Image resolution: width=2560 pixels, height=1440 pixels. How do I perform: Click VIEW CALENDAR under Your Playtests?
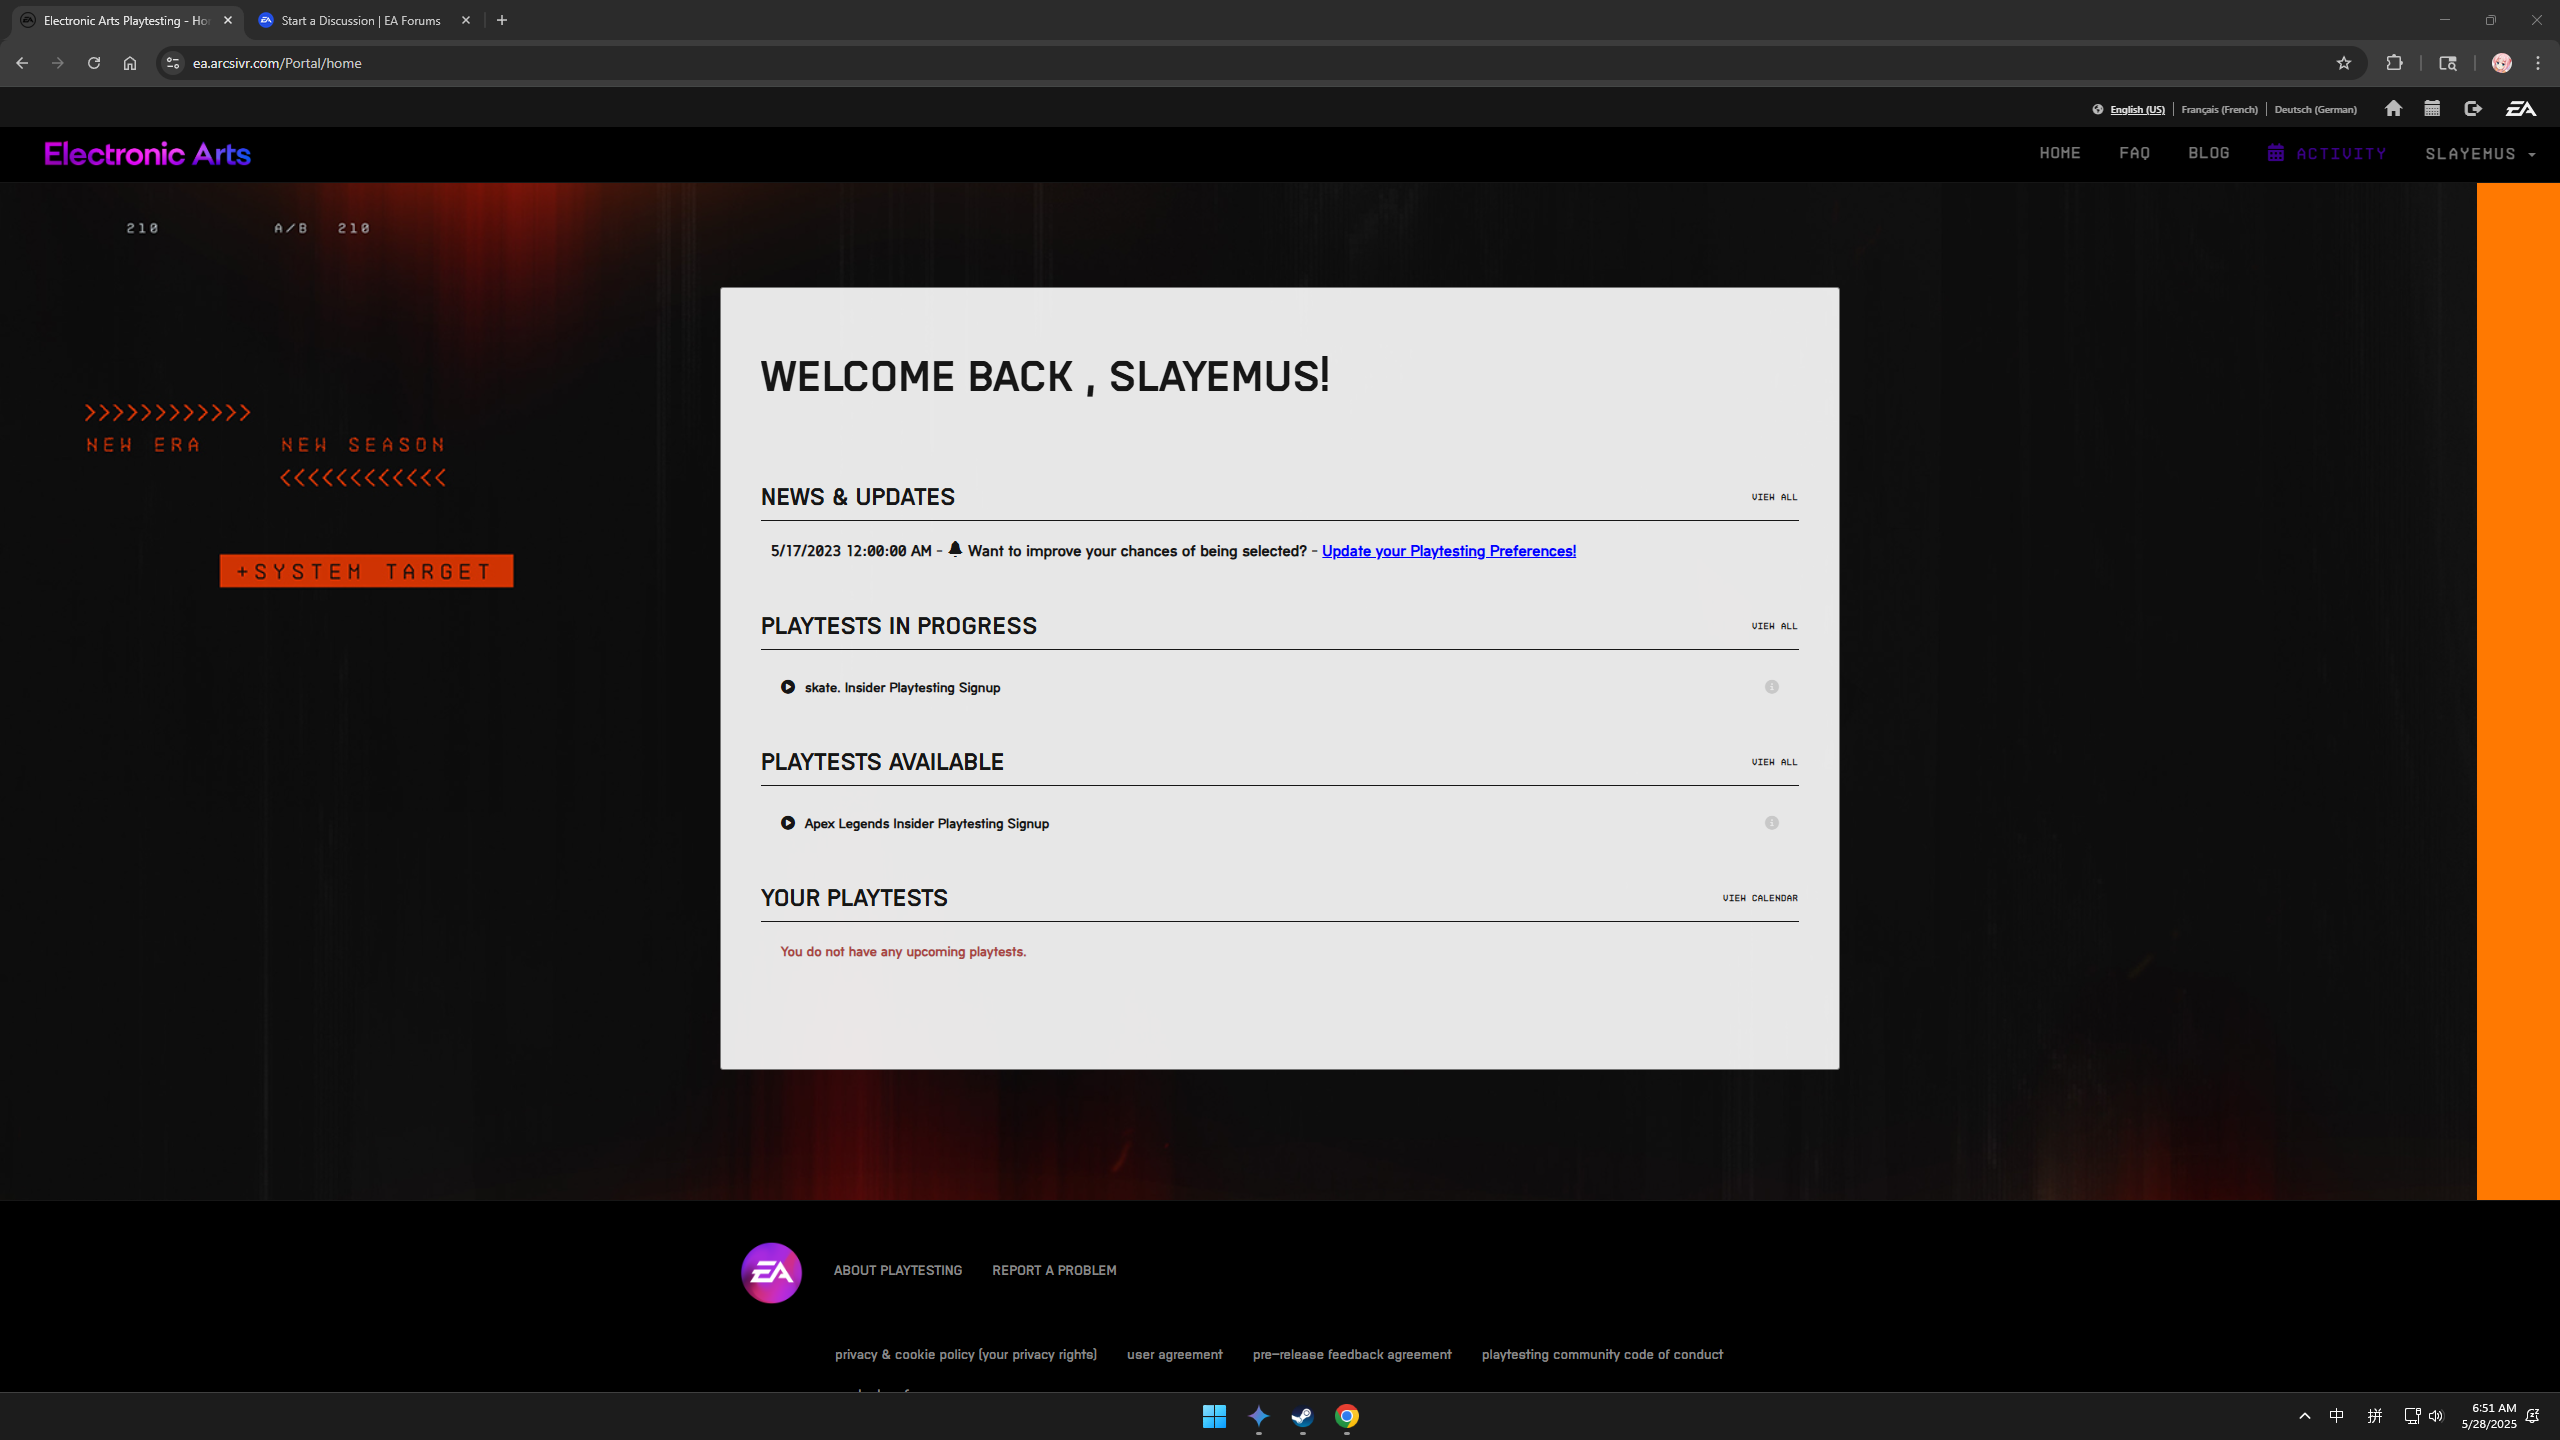(1760, 898)
